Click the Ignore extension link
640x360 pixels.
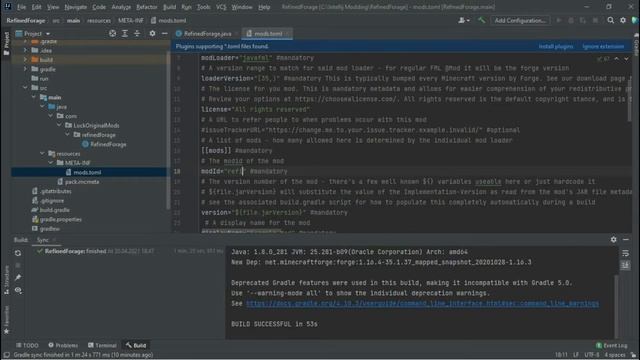[x=603, y=47]
